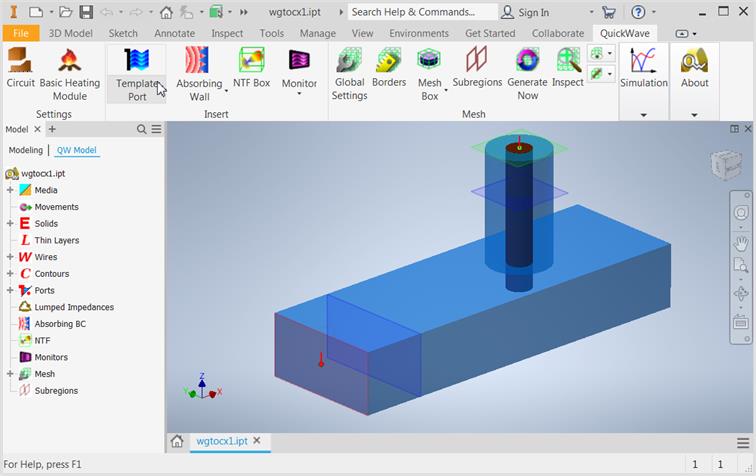
Task: Open the About QuickWave button
Action: tap(694, 68)
